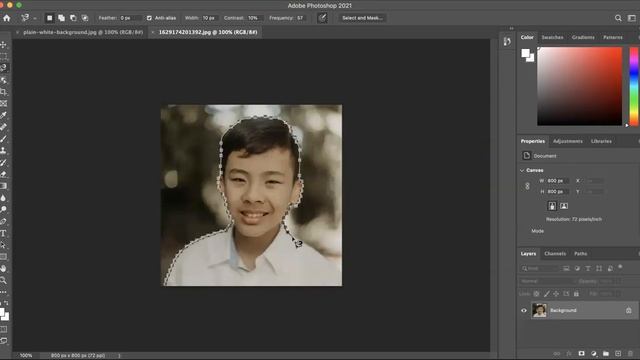Open the layer blend mode dropdown

(x=548, y=281)
